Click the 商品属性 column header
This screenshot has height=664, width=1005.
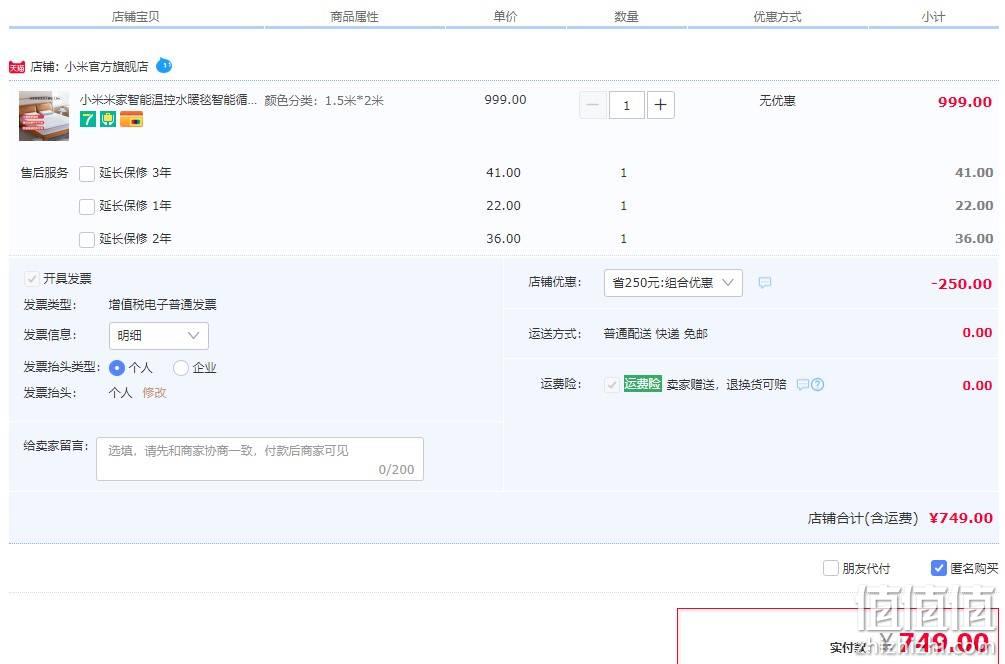point(354,17)
